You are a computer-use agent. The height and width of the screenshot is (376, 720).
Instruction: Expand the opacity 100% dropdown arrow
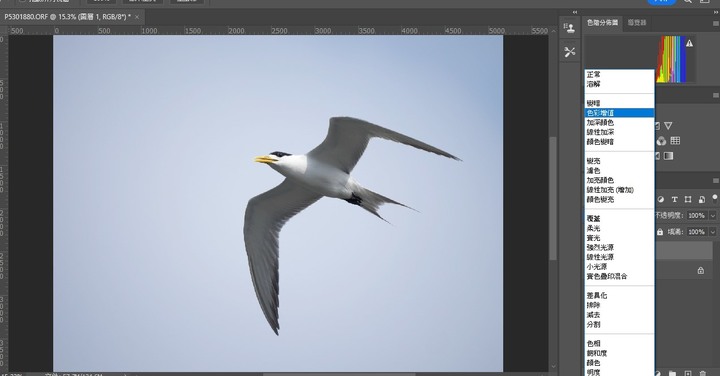(713, 215)
